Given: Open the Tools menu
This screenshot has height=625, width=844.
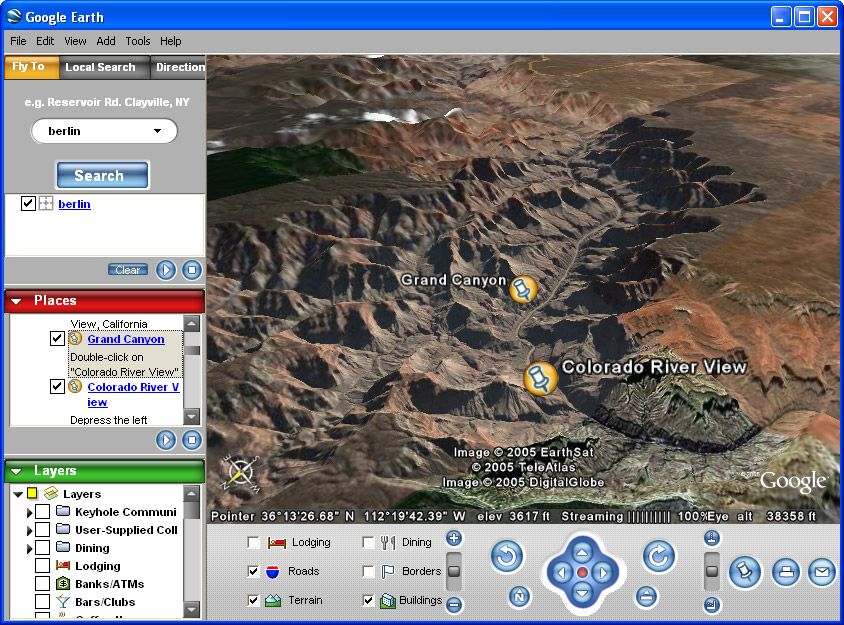Looking at the screenshot, I should click(137, 41).
